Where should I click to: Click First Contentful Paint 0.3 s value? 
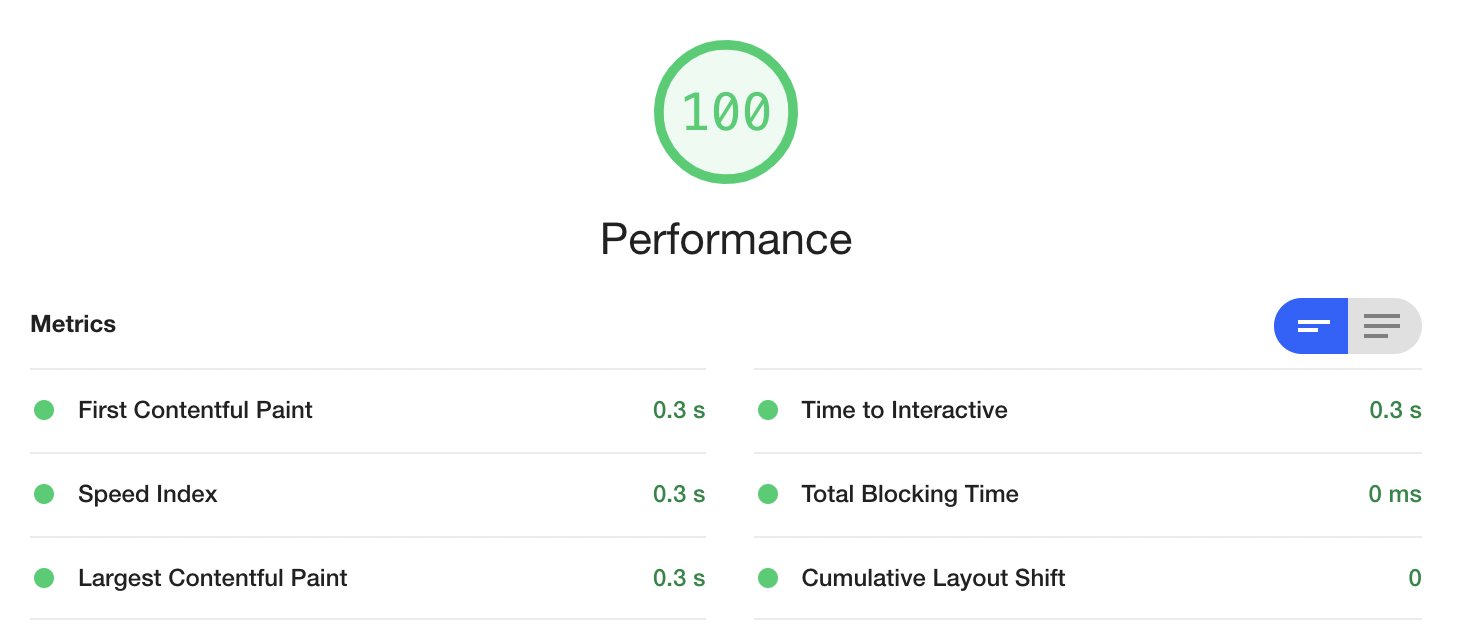[x=679, y=410]
